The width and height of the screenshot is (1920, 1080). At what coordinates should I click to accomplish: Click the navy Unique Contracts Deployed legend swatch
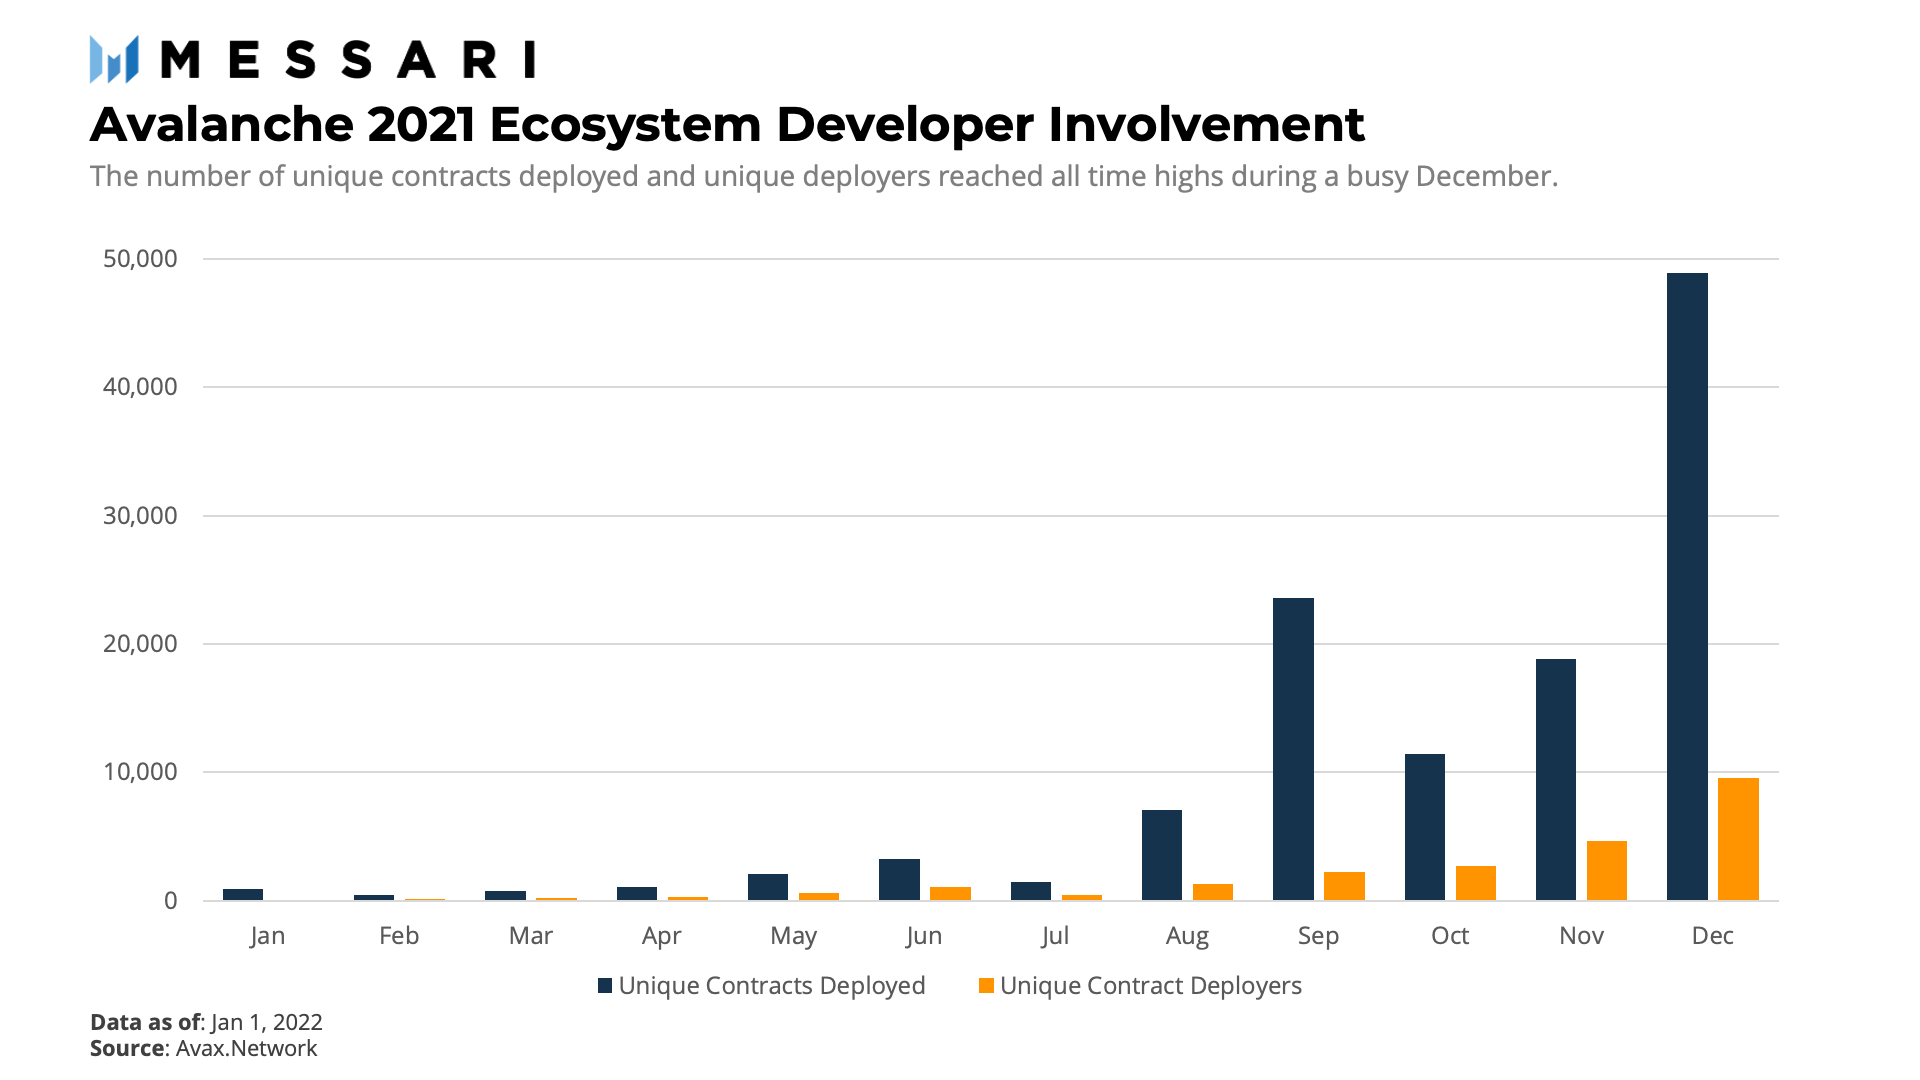coord(605,986)
